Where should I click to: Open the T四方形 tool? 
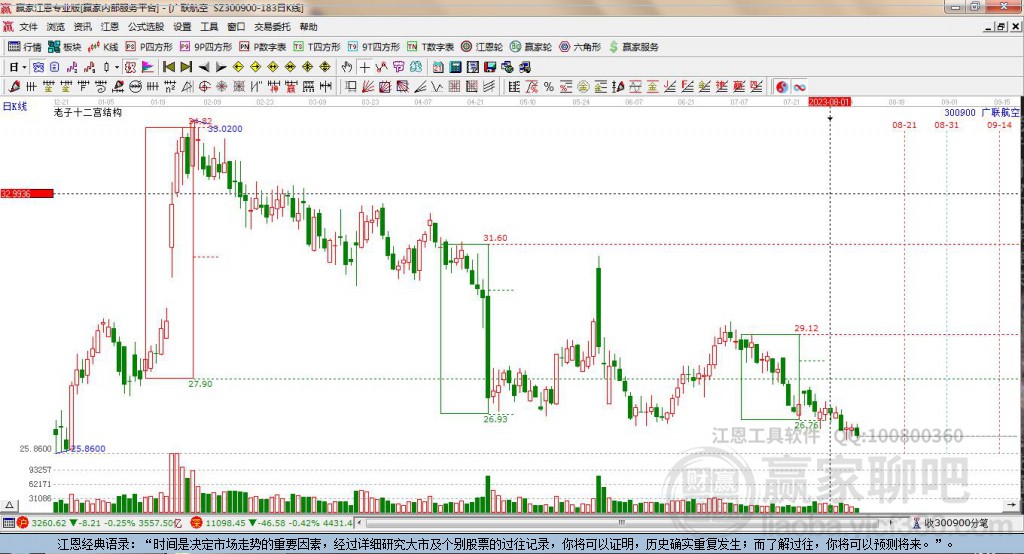coord(317,47)
